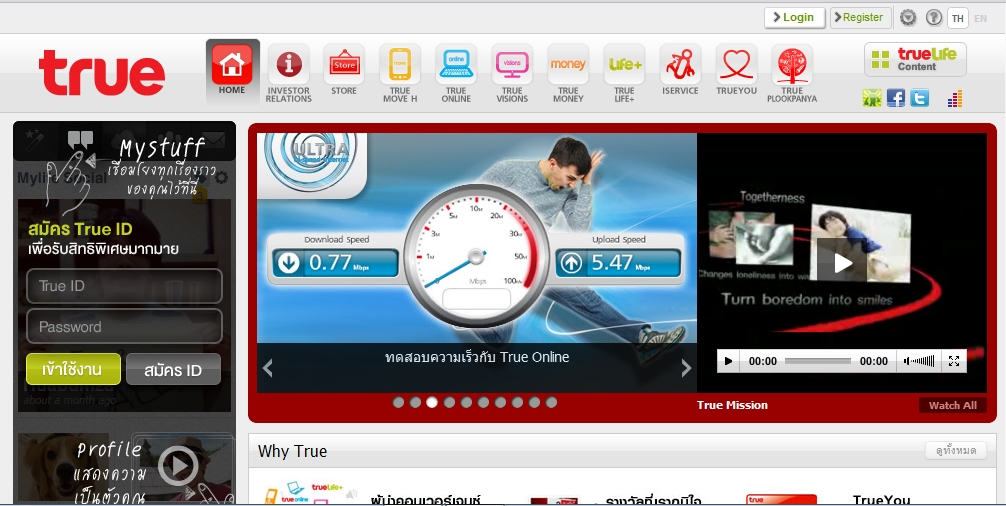Select the first carousel dot

coord(398,402)
